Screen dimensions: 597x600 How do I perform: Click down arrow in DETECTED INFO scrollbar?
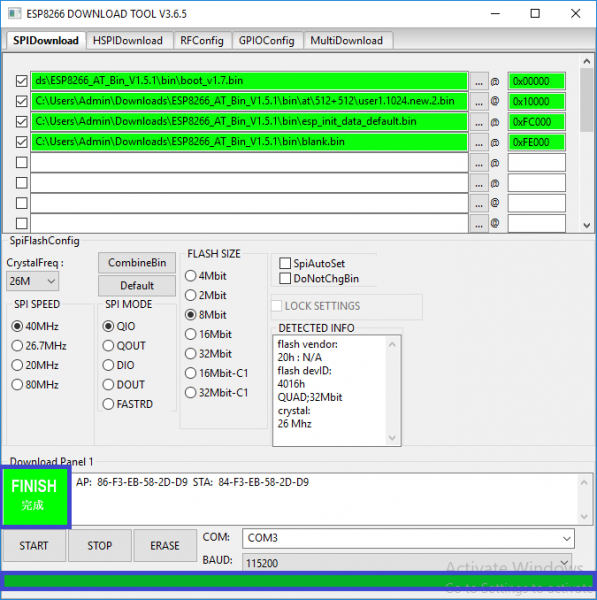pos(392,438)
